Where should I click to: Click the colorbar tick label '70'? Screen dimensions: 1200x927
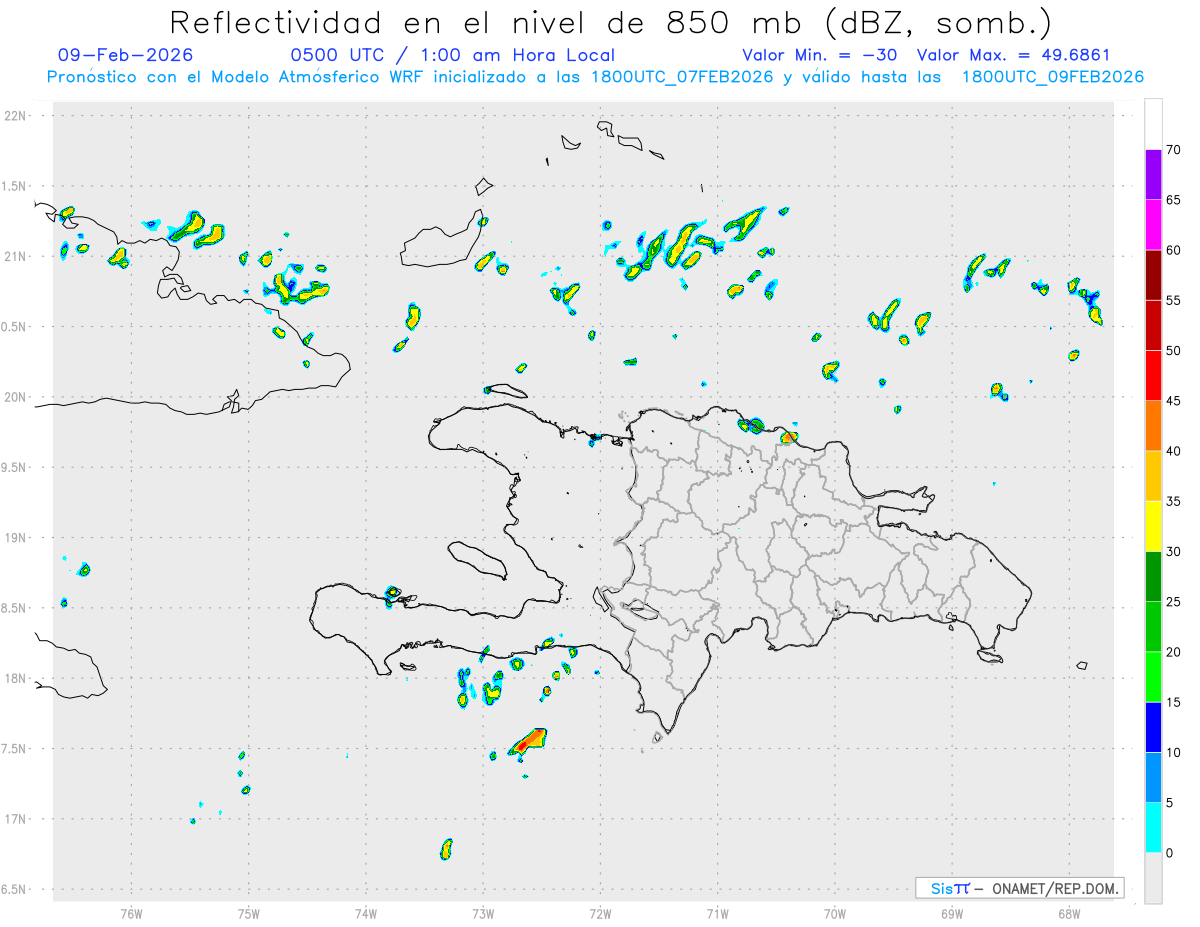click(1173, 150)
